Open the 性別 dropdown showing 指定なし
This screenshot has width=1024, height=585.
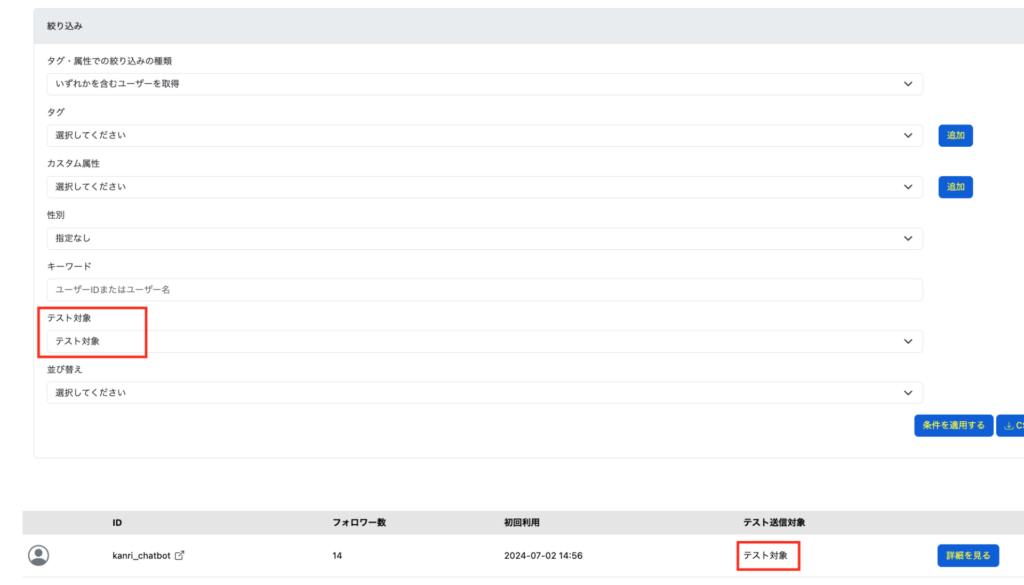click(484, 238)
